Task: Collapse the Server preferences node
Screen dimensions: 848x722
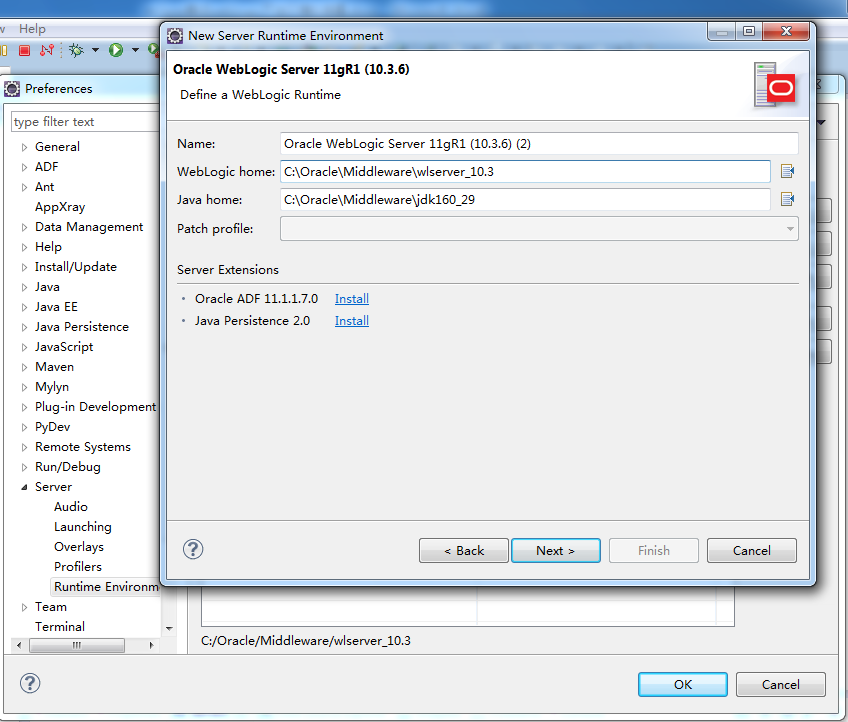Action: [24, 487]
